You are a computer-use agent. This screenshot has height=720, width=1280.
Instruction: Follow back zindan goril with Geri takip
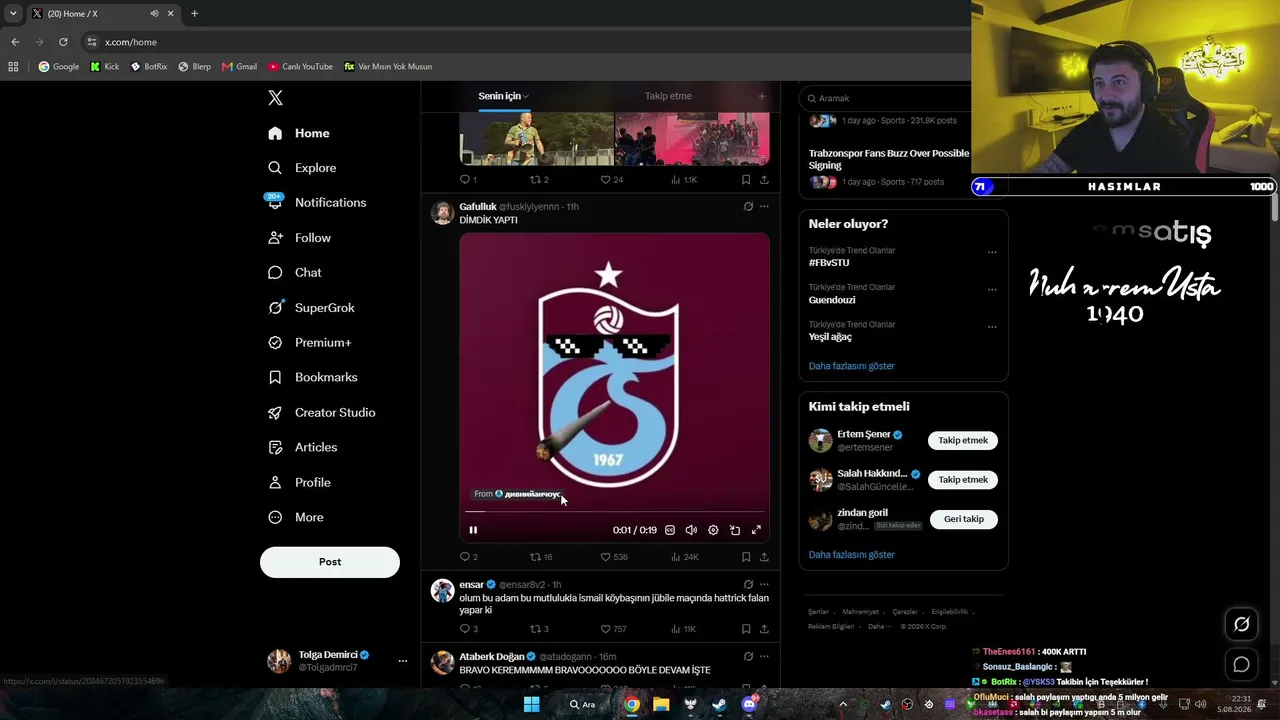point(964,519)
